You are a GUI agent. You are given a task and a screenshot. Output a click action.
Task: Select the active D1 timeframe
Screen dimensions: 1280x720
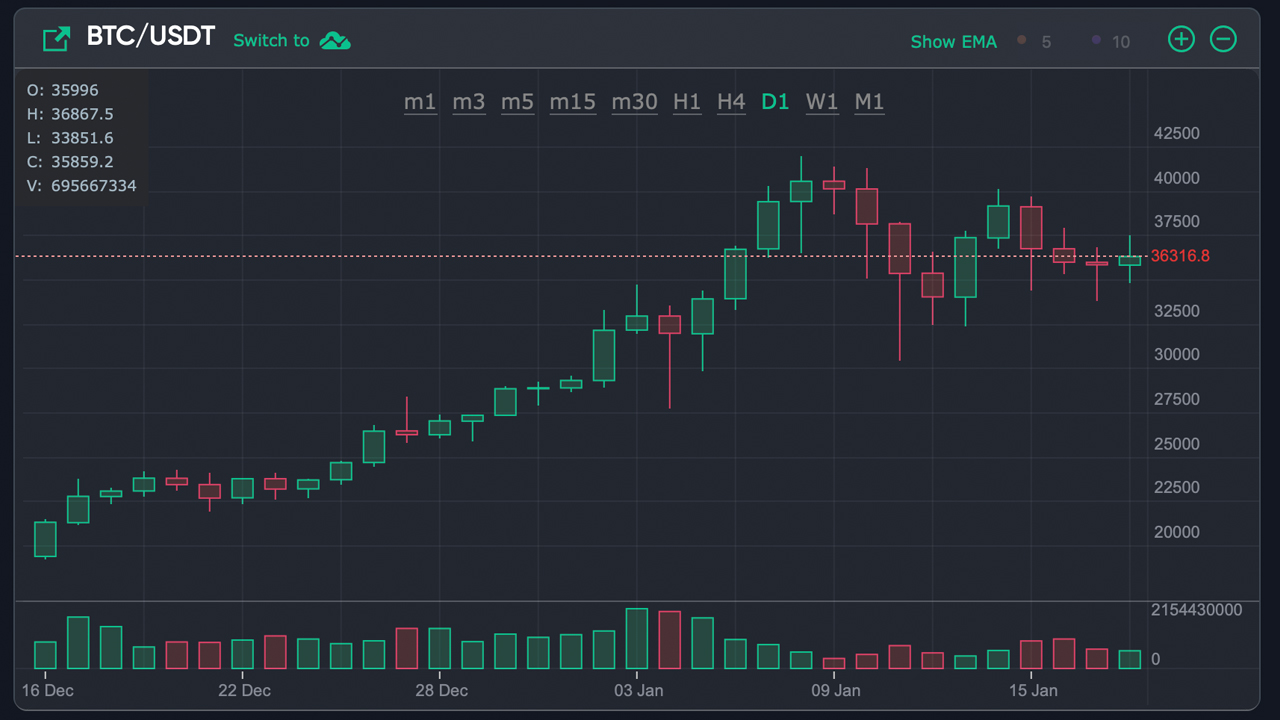click(x=775, y=102)
